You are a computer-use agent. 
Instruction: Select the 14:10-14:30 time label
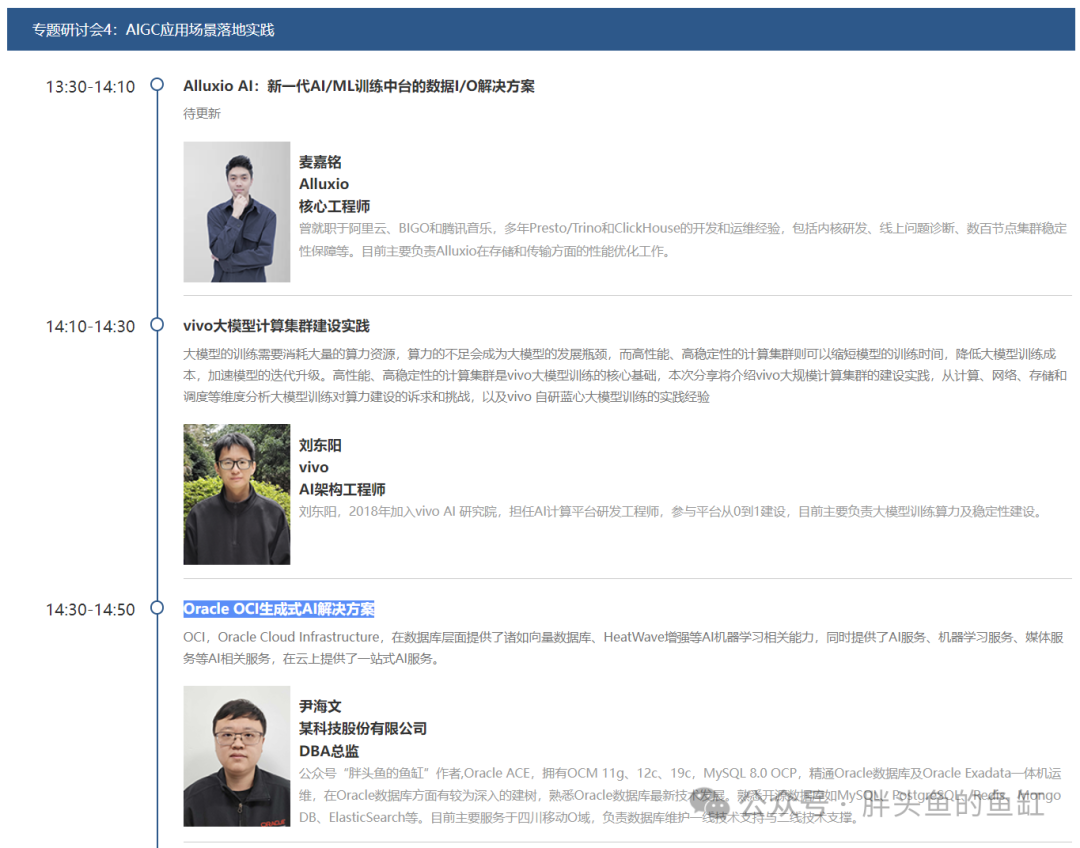click(90, 327)
